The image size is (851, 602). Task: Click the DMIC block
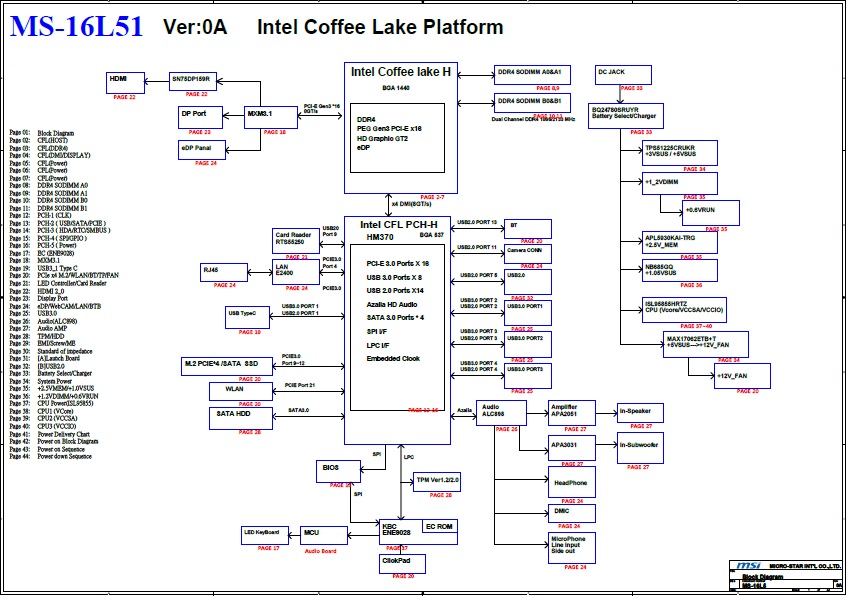[x=571, y=514]
